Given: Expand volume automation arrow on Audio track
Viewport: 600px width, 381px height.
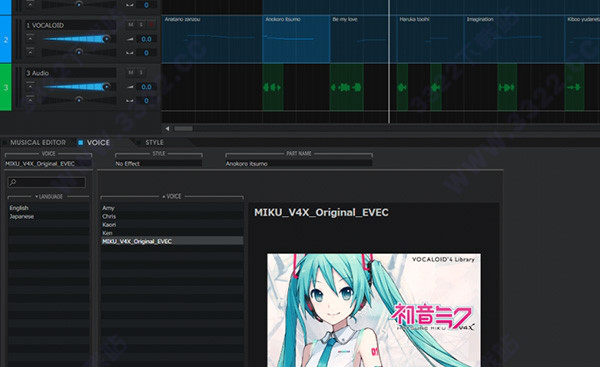Looking at the screenshot, I should coord(30,86).
